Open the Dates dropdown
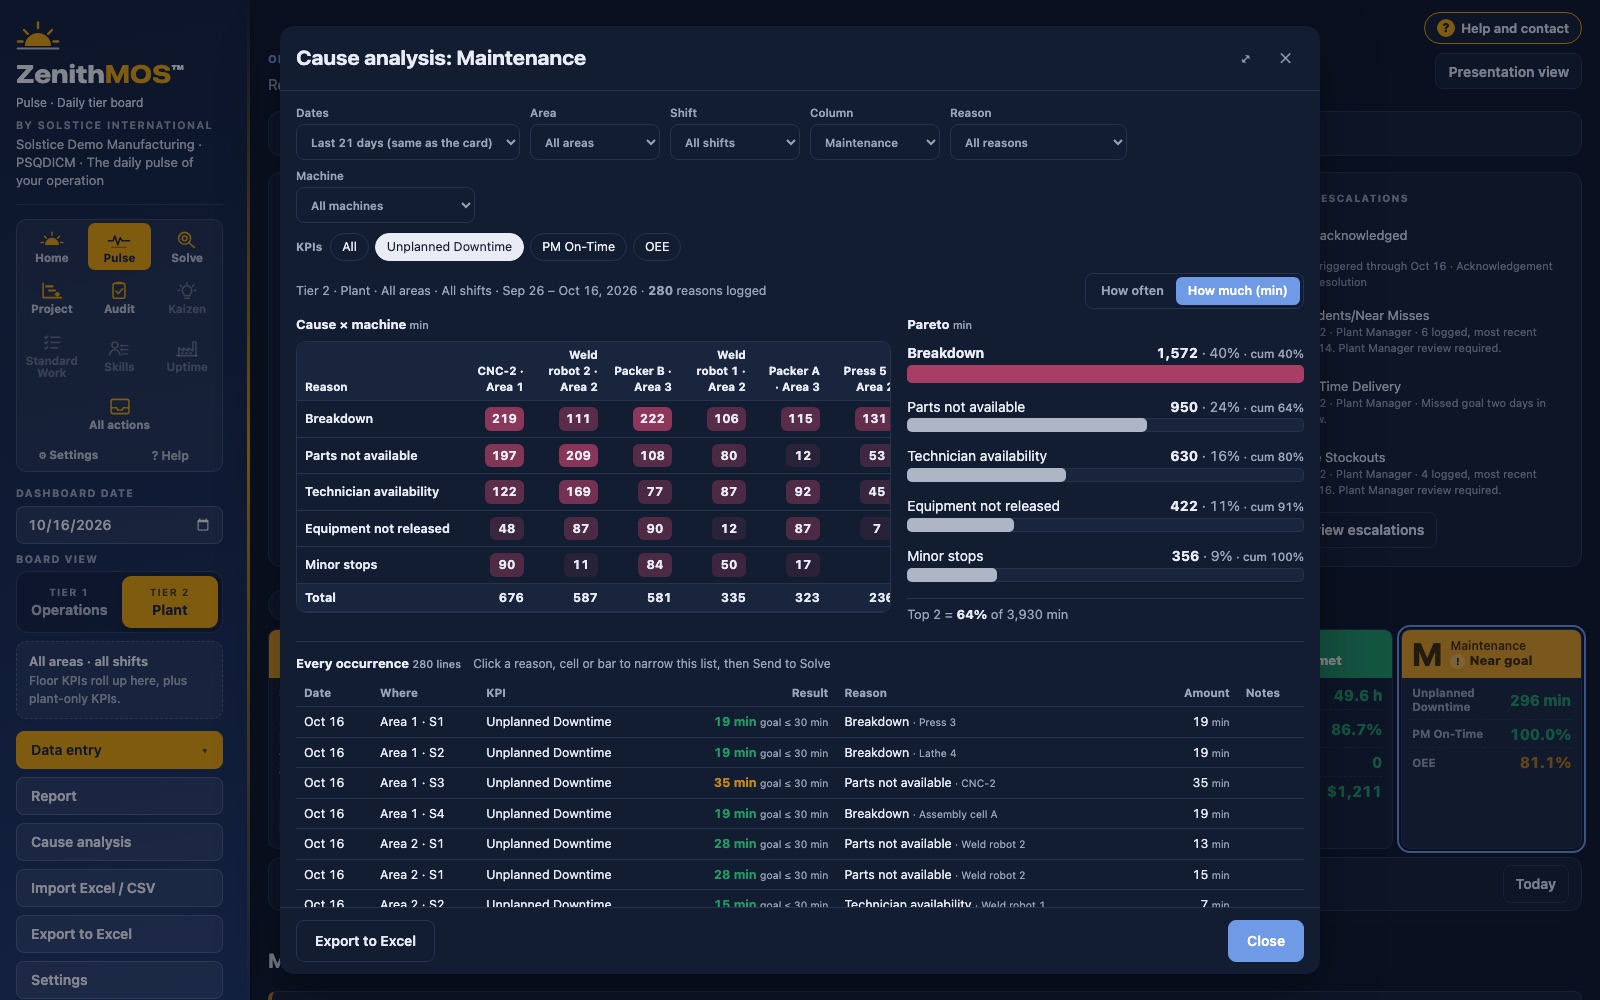 point(408,143)
